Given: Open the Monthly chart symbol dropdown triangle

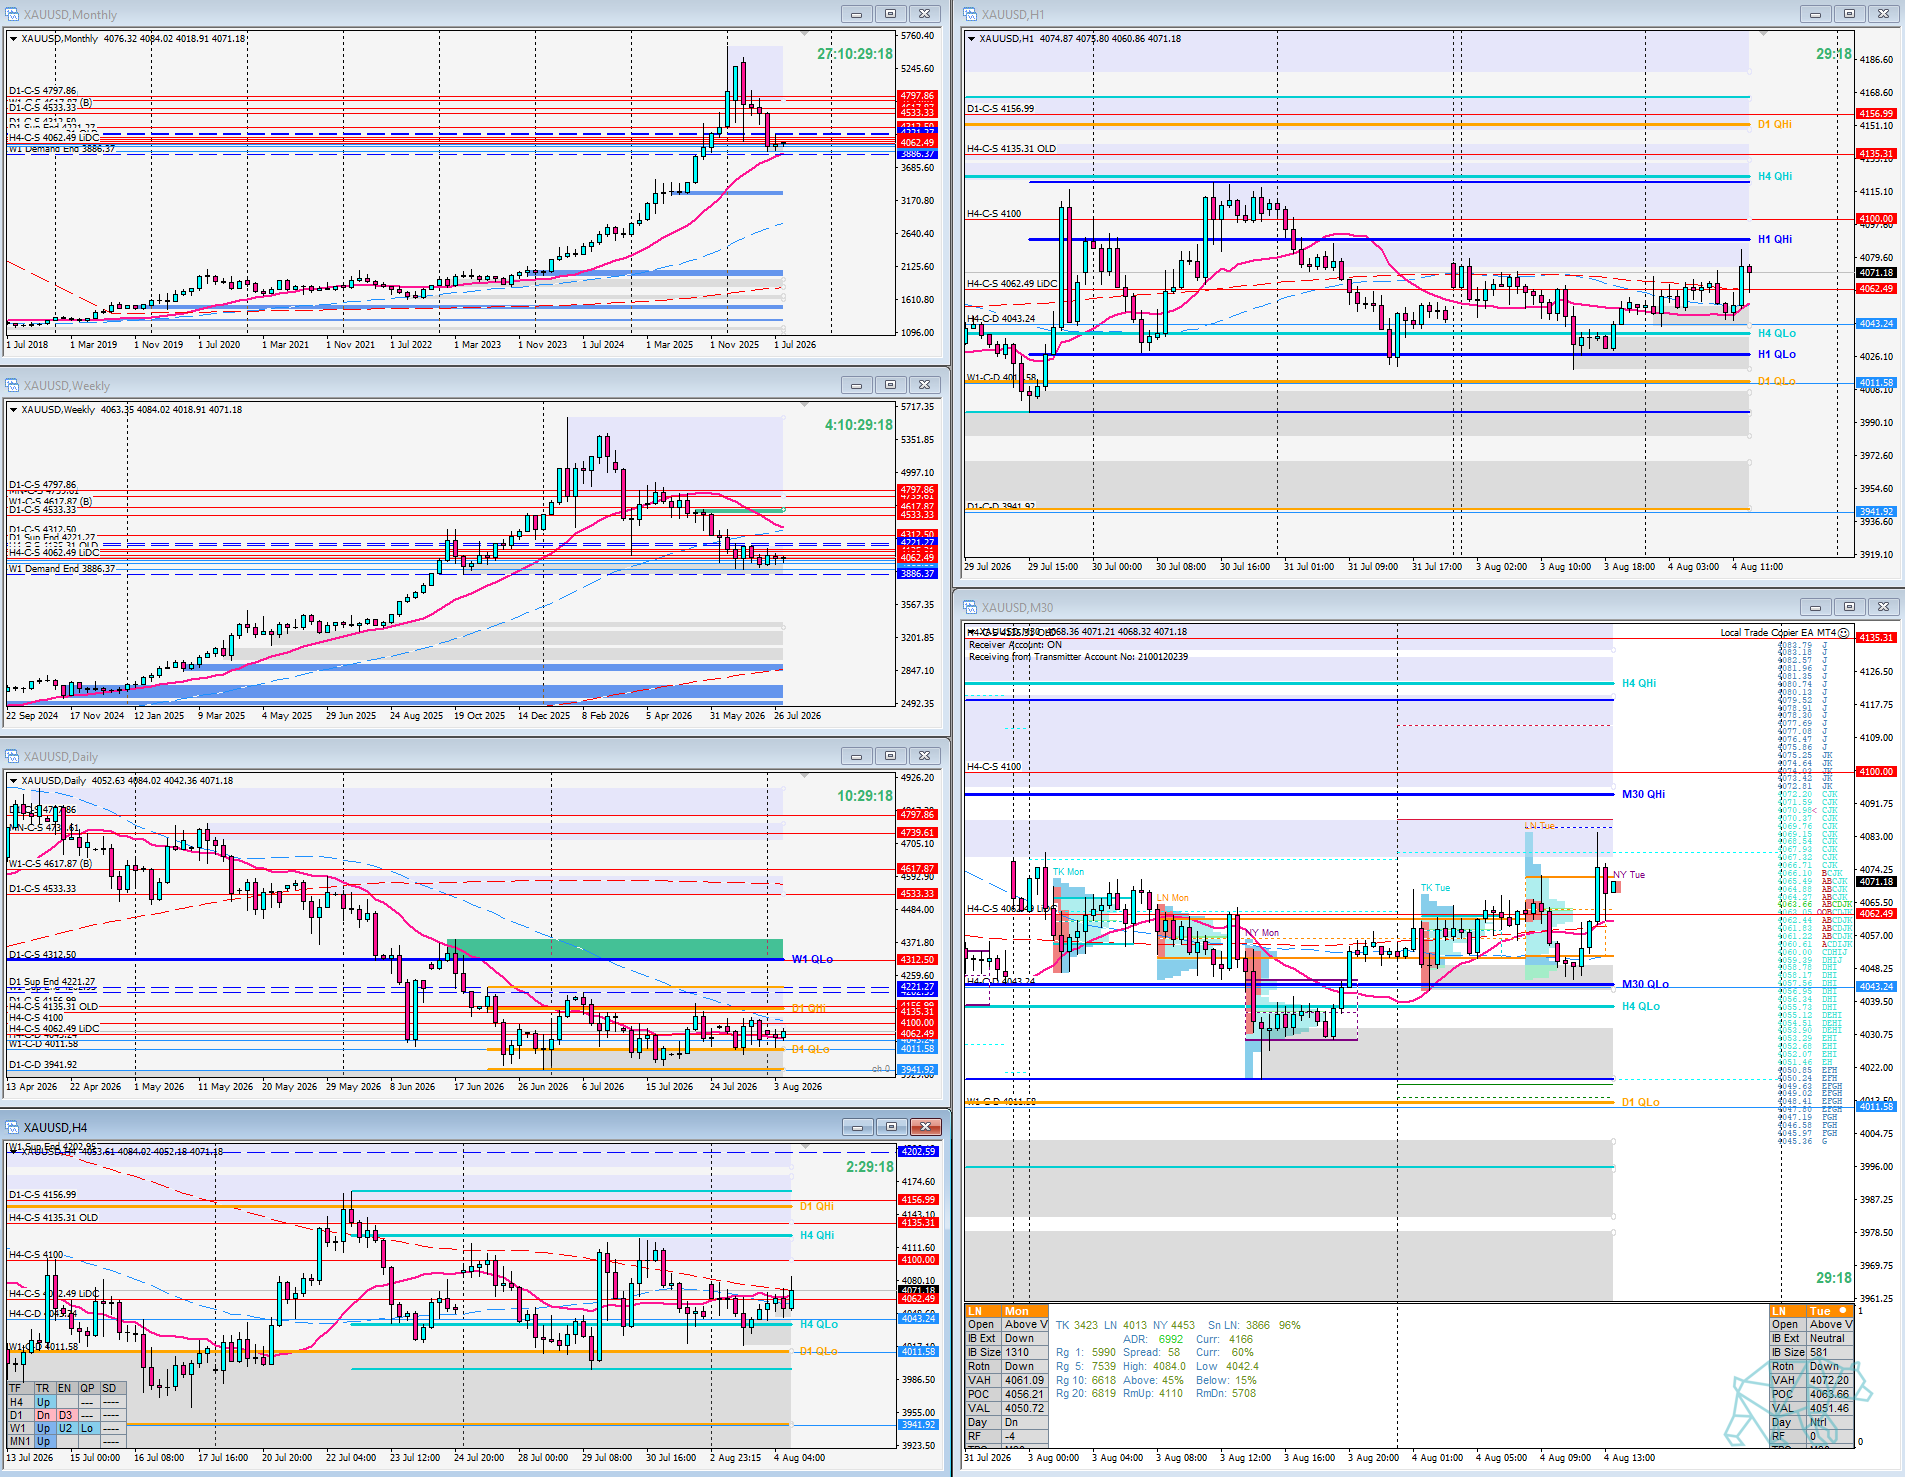Looking at the screenshot, I should [x=13, y=39].
